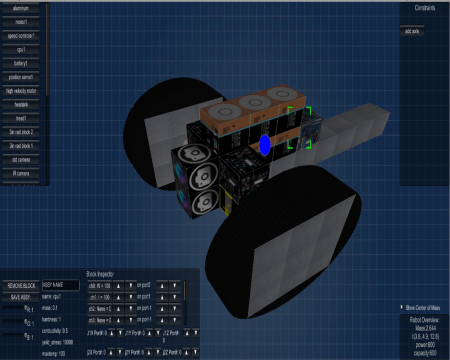
Task: Choose the IR camera block
Action: [x=21, y=173]
